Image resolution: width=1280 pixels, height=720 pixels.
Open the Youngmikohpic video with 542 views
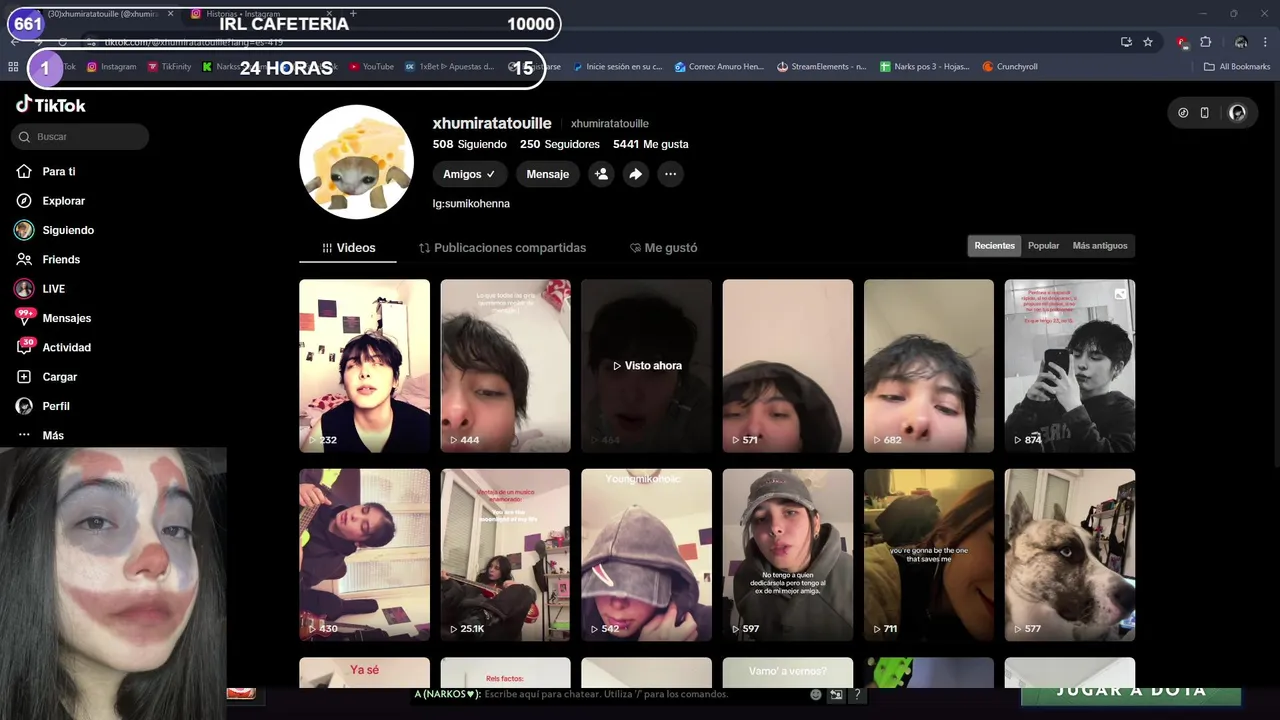(646, 555)
